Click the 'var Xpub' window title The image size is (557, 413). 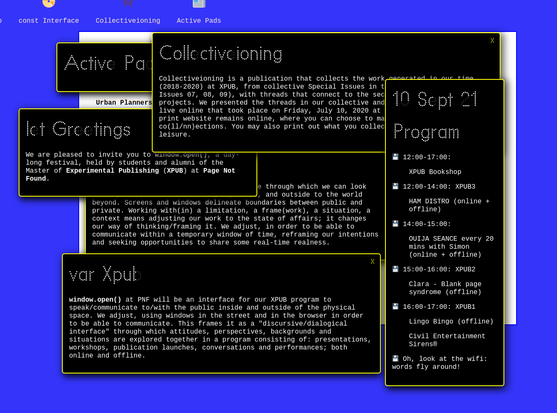[105, 274]
